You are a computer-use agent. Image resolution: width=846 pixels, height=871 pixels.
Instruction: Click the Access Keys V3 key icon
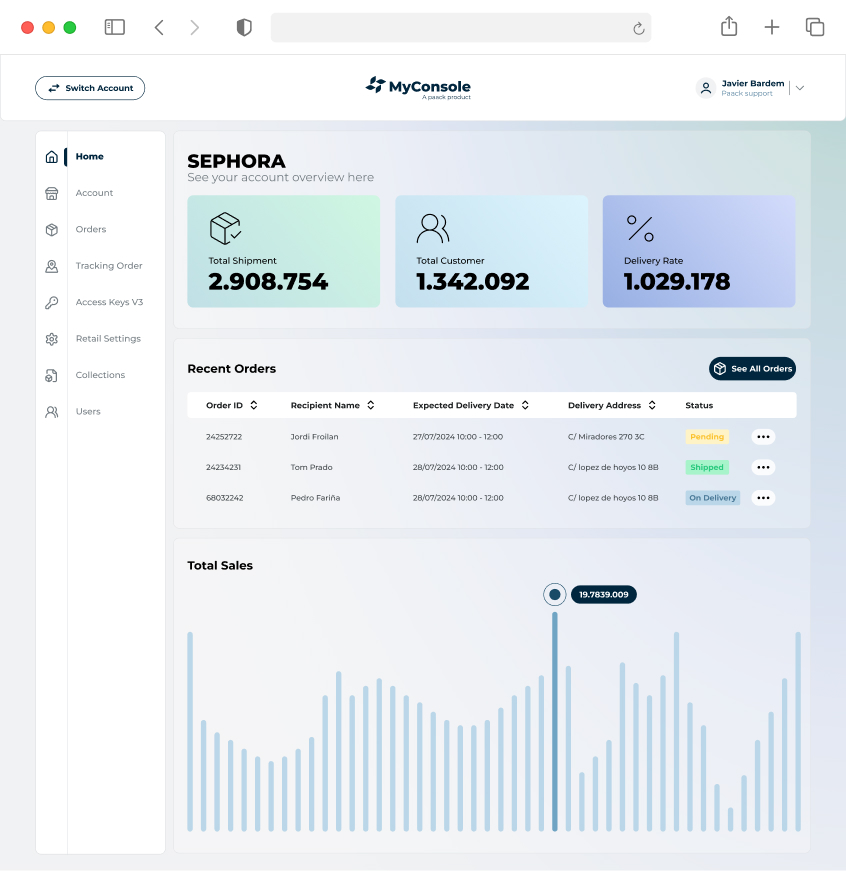[x=52, y=302]
